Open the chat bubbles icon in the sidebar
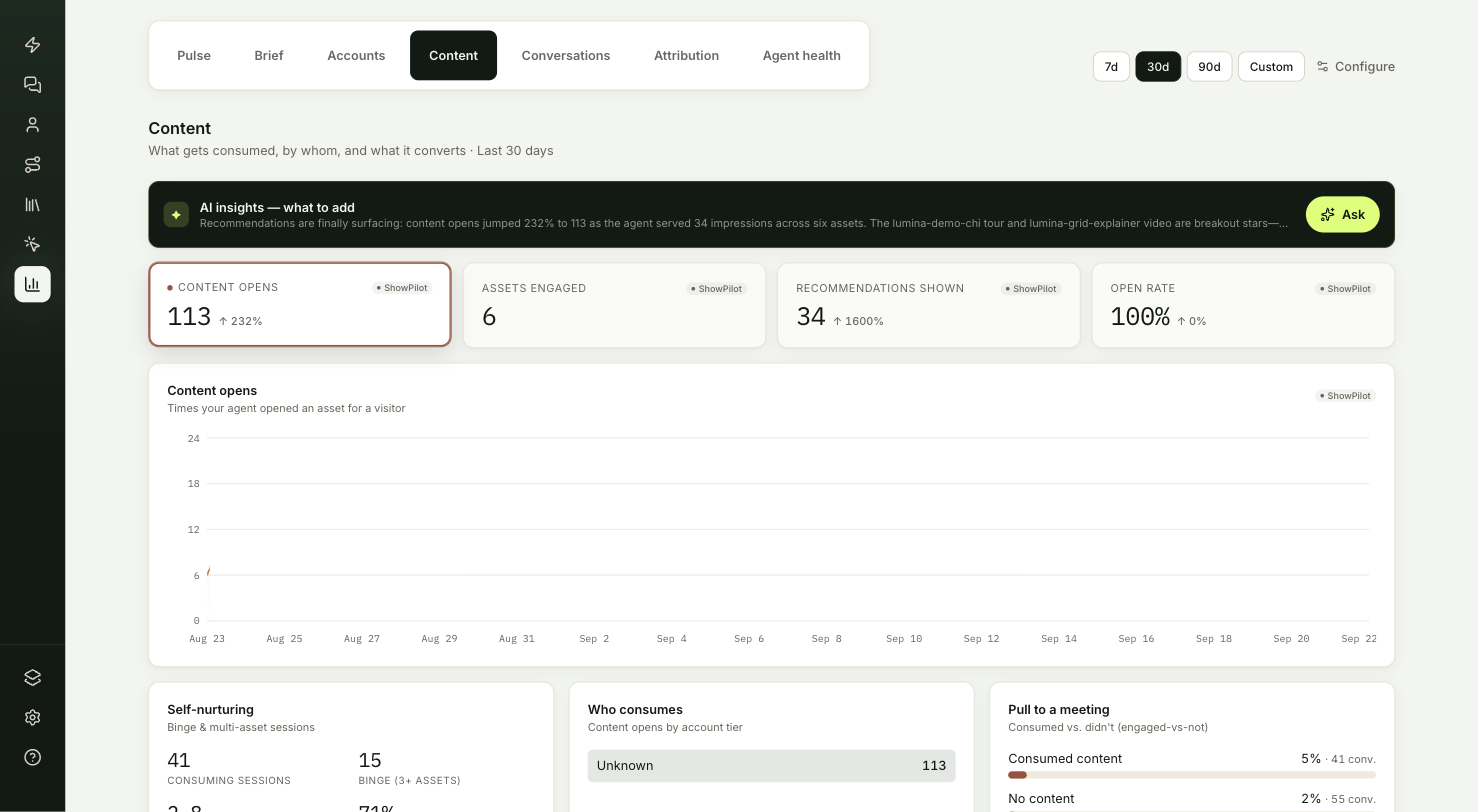Viewport: 1478px width, 812px height. click(x=32, y=85)
